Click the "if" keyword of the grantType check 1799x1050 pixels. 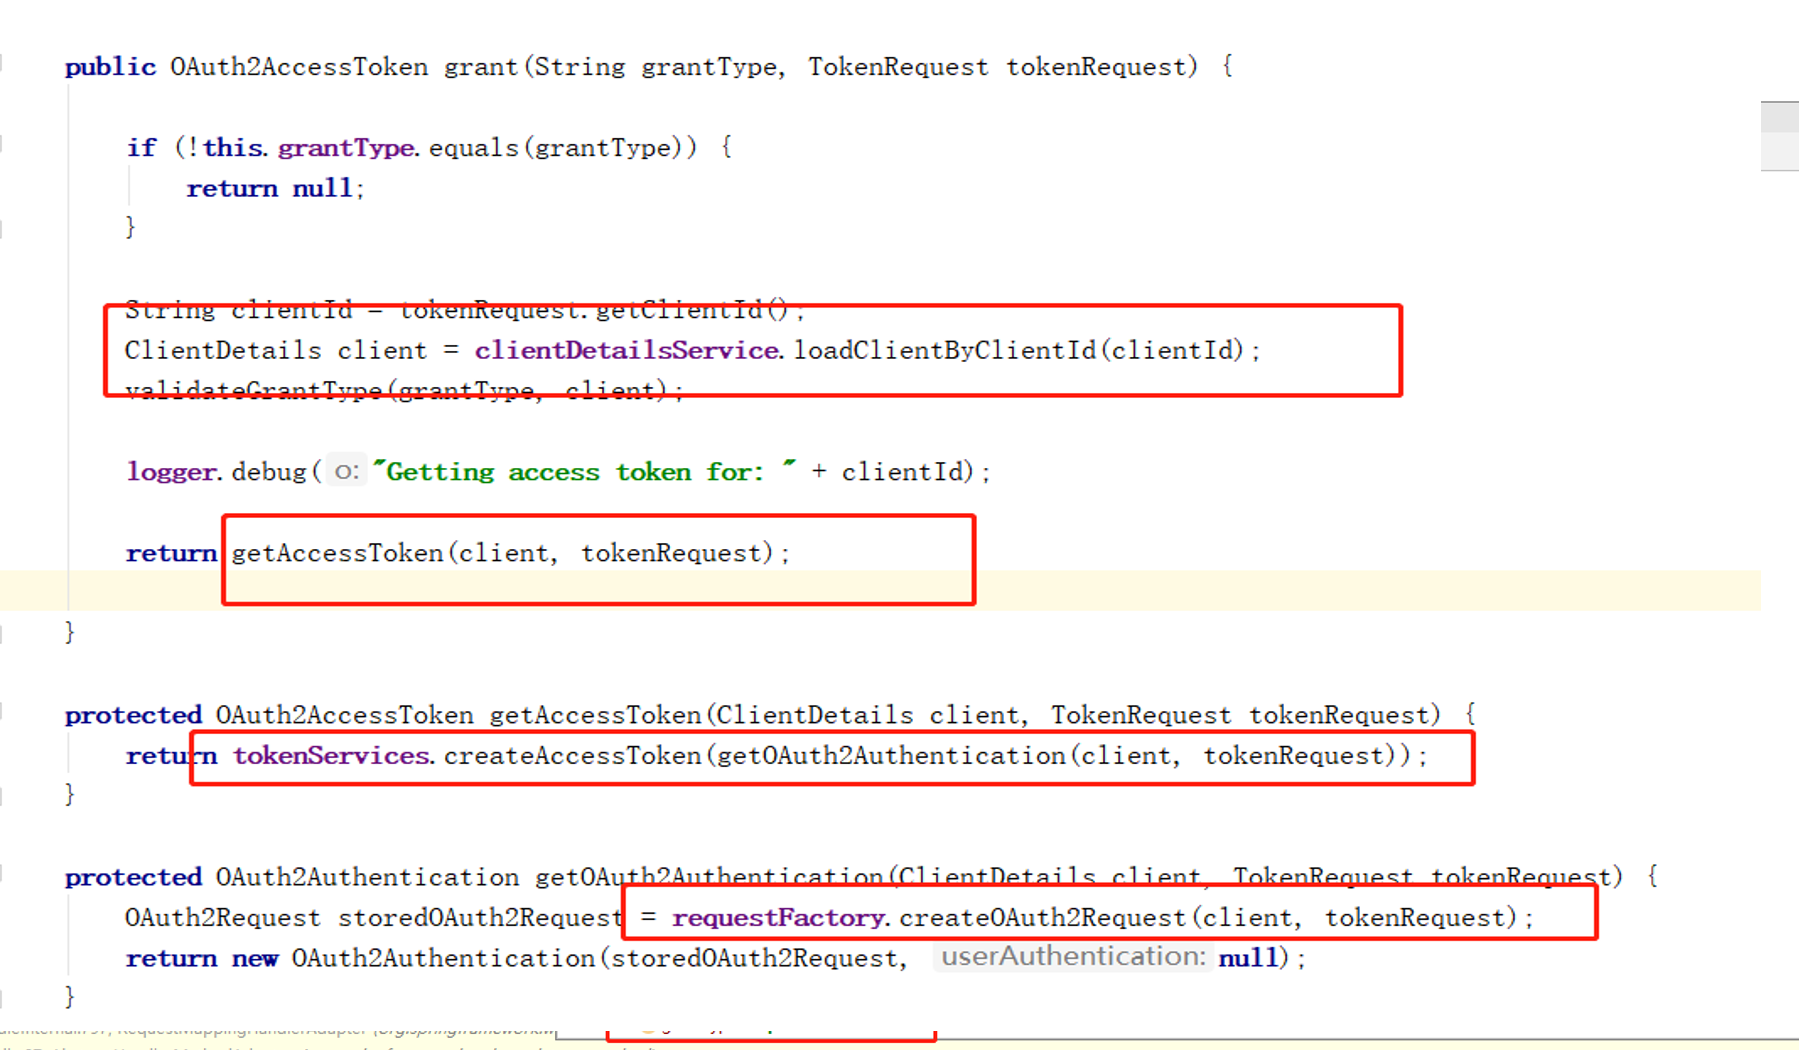coord(141,148)
